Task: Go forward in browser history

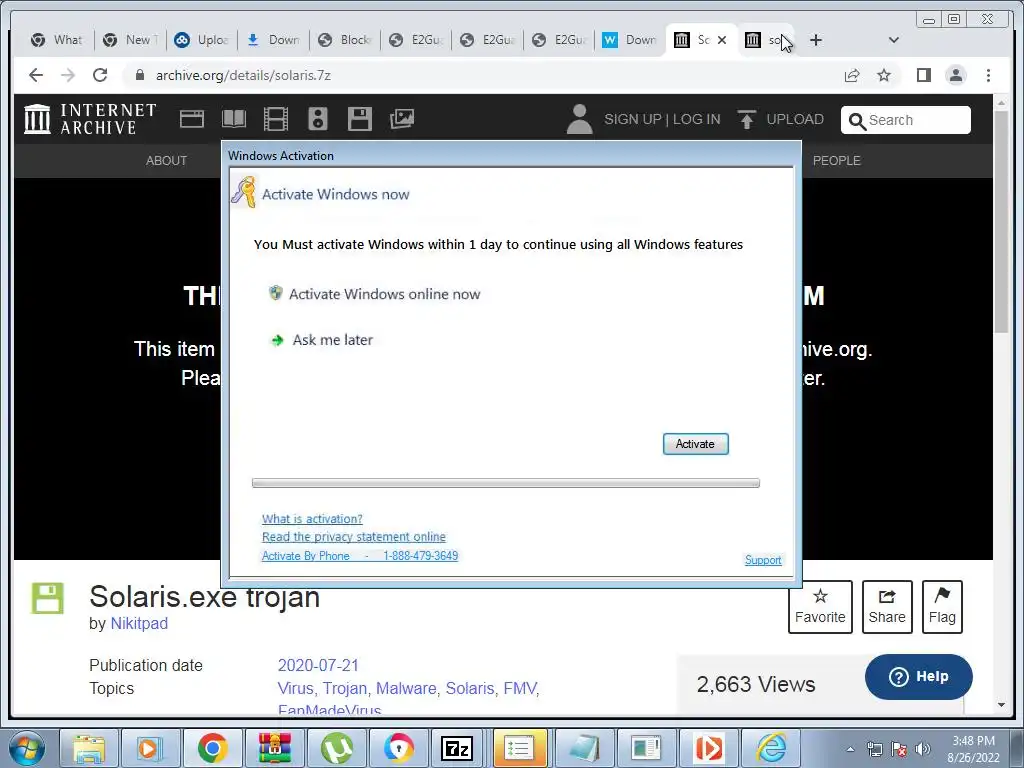Action: pos(68,75)
